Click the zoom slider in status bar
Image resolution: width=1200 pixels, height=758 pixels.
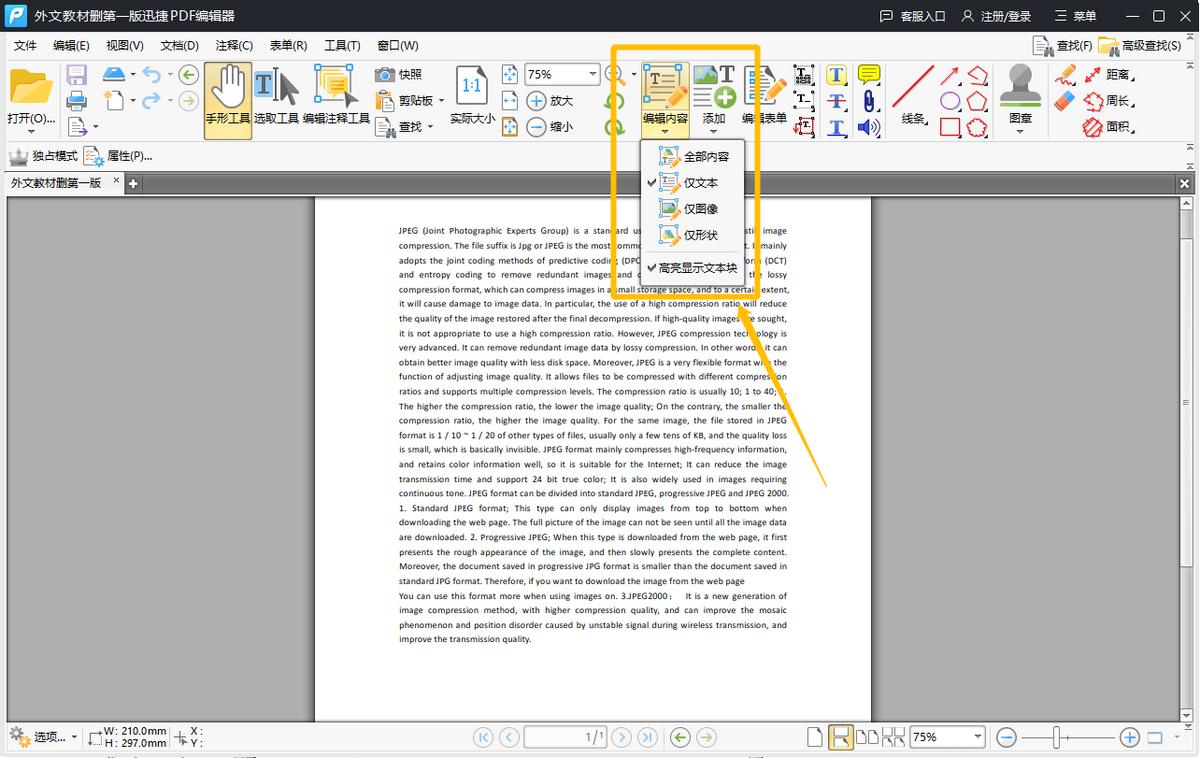click(1056, 737)
